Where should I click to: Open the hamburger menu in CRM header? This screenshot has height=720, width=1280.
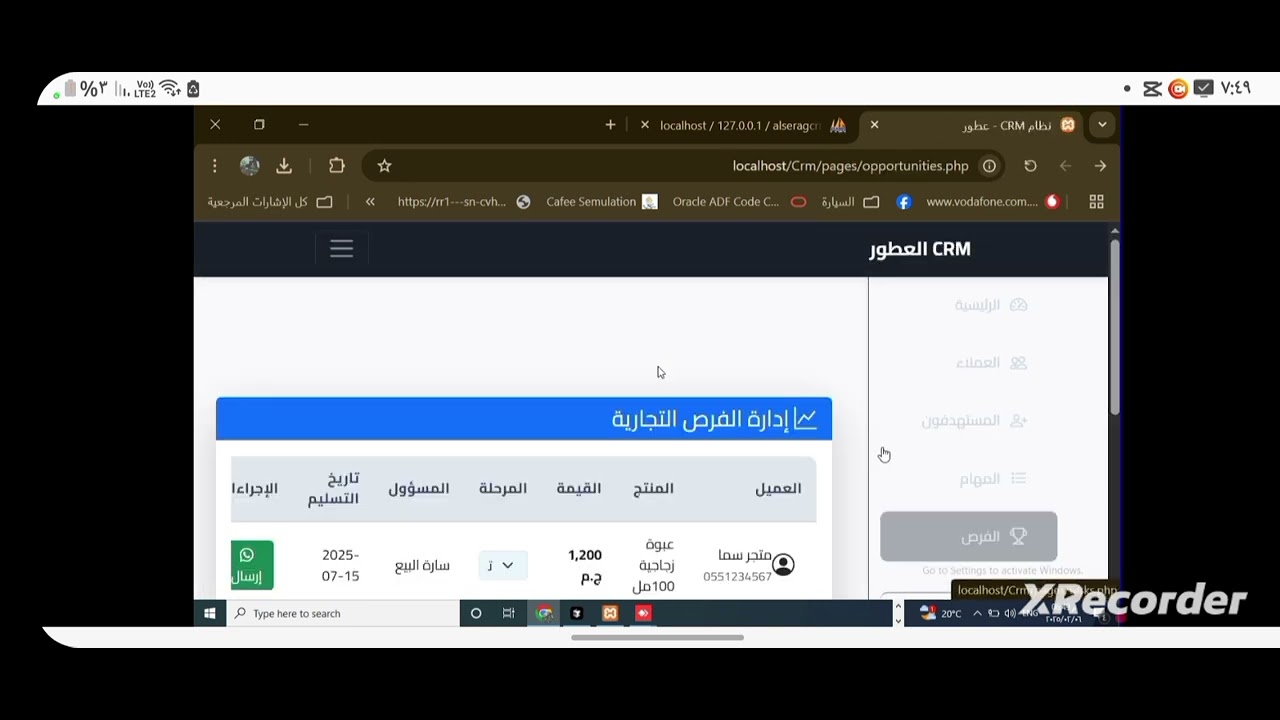tap(341, 249)
